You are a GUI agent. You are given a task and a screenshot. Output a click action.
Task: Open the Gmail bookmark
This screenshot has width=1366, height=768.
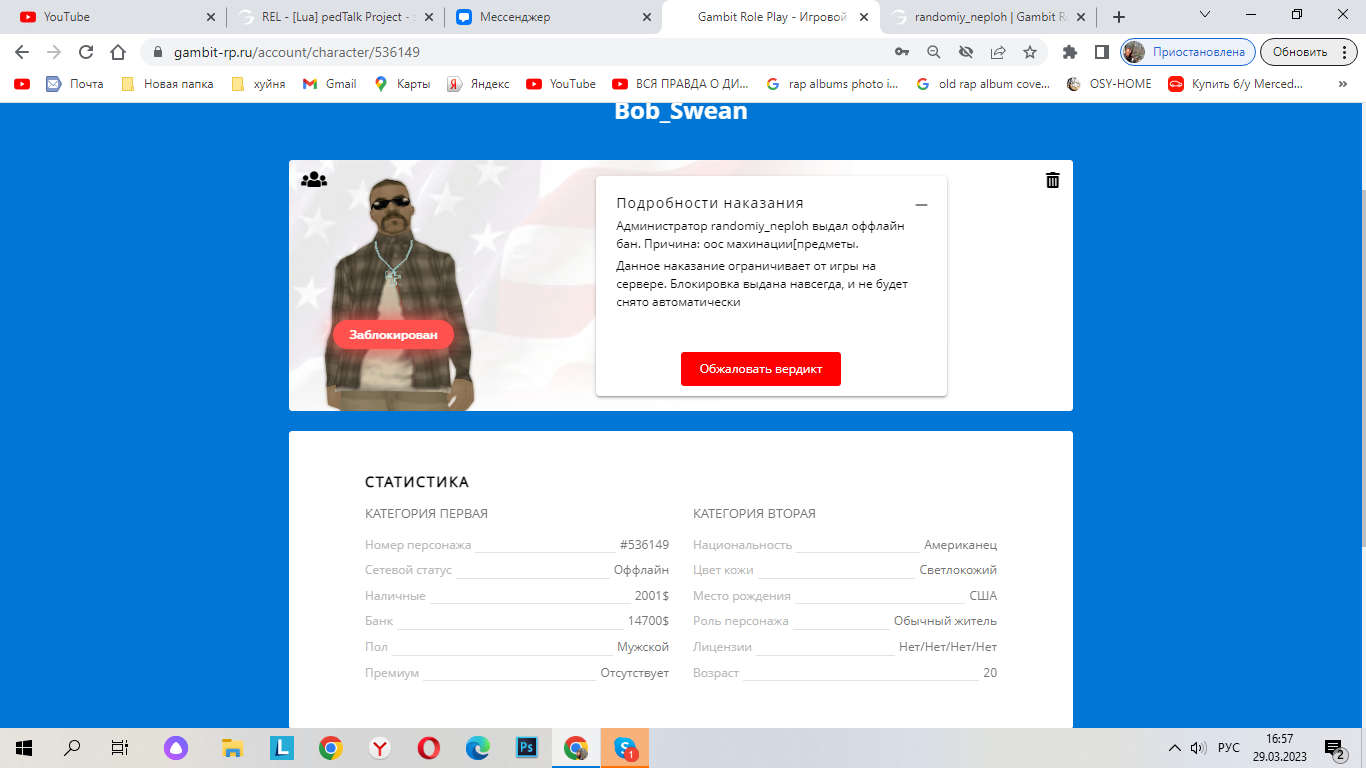[329, 84]
